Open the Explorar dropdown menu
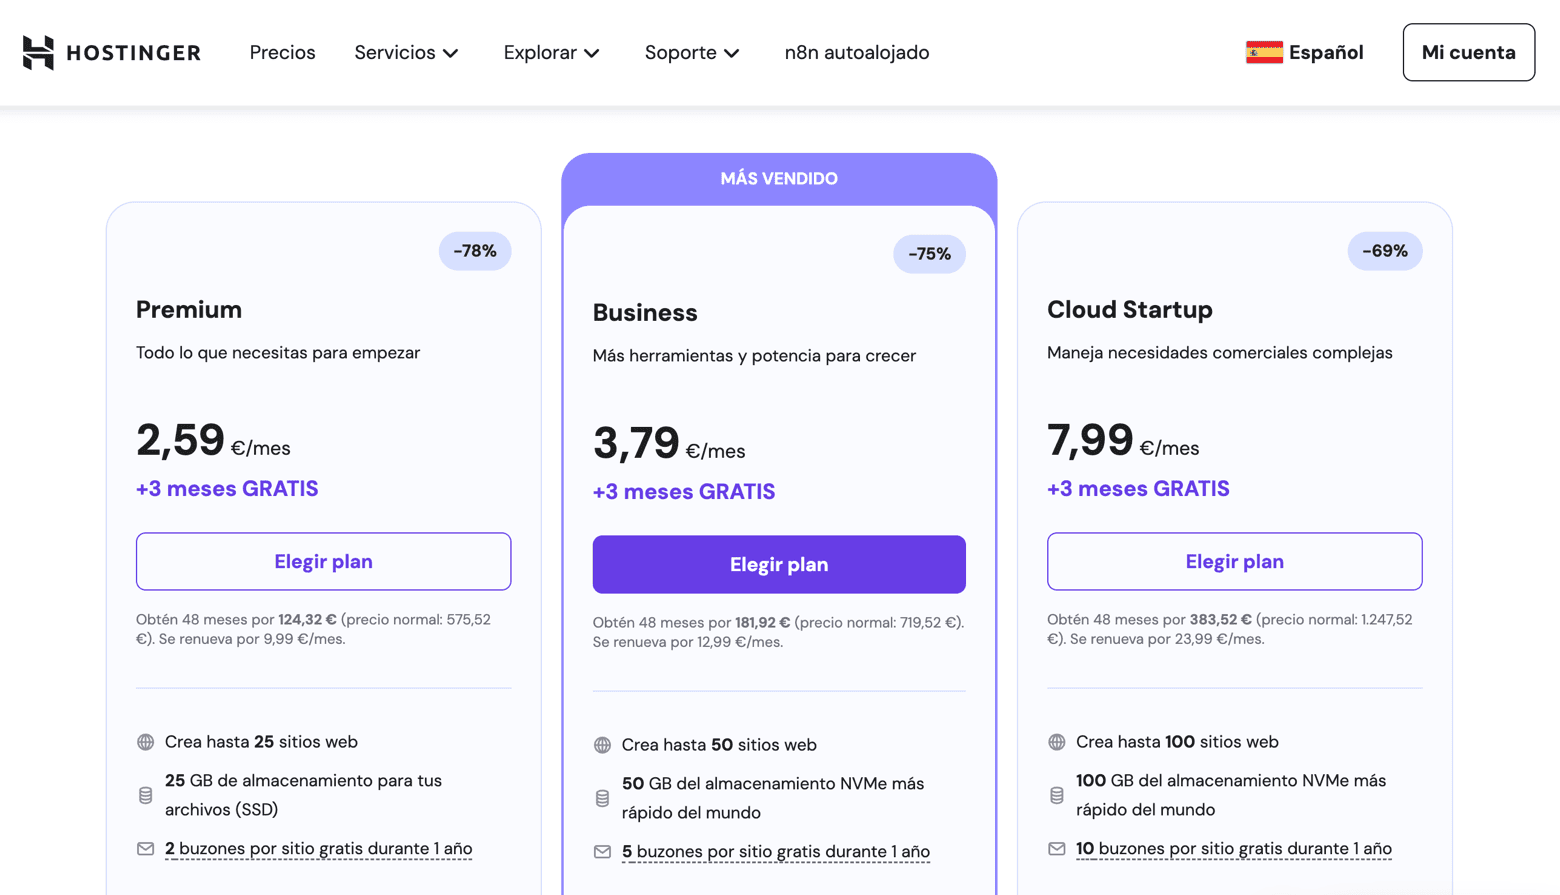Image resolution: width=1560 pixels, height=895 pixels. tap(551, 53)
